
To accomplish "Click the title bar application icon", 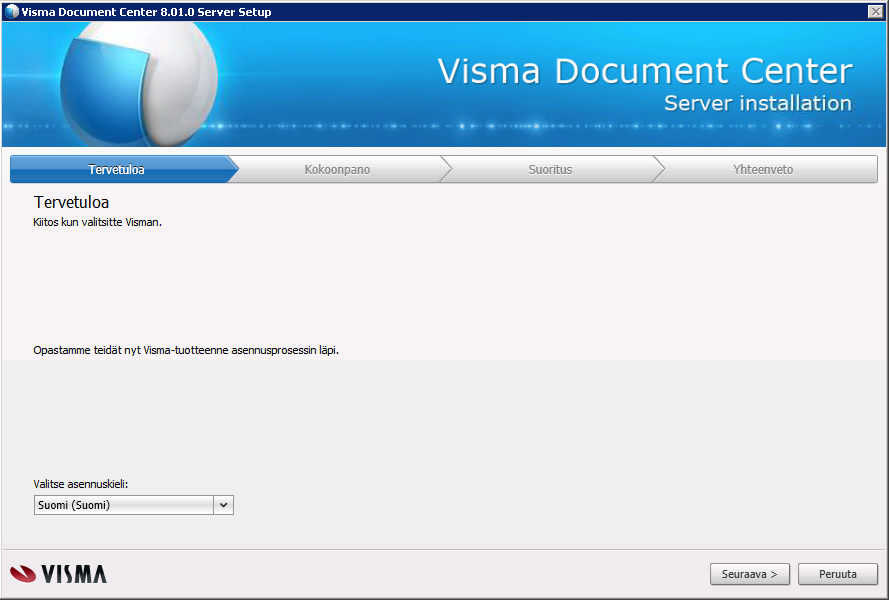I will (11, 11).
